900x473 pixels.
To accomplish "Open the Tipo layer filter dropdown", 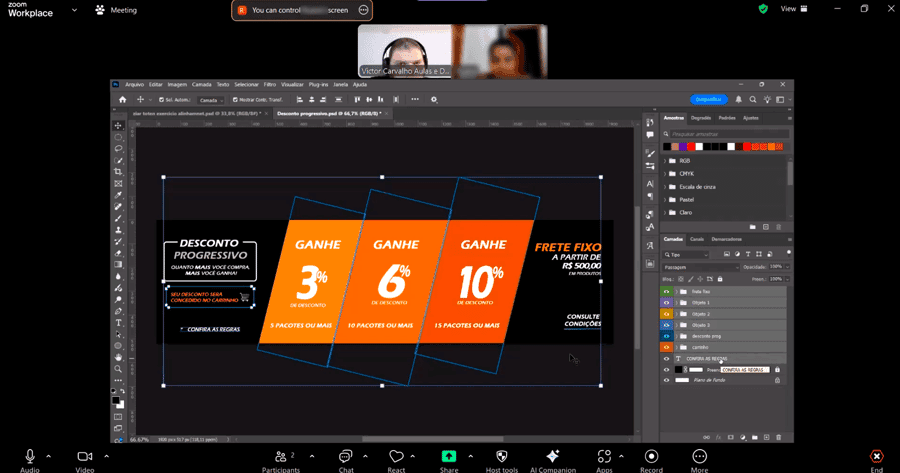I will 686,254.
